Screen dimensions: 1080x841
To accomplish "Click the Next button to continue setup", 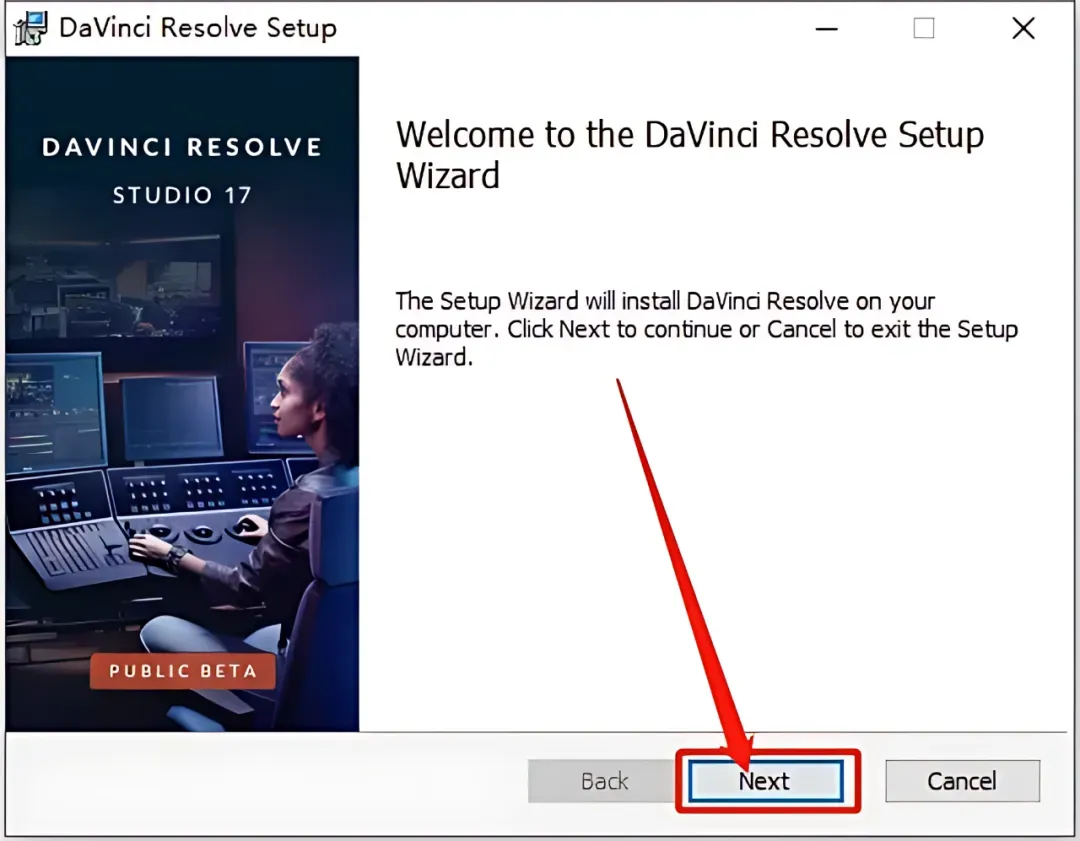I will [x=766, y=781].
